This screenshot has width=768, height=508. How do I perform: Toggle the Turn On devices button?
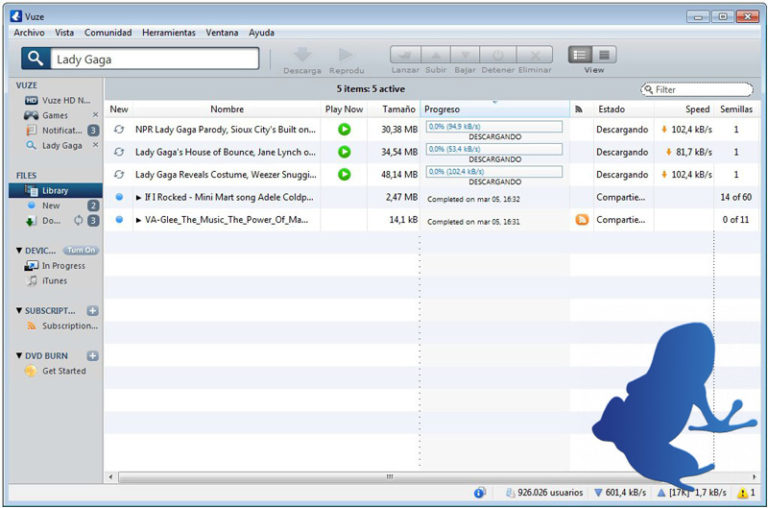[x=81, y=250]
